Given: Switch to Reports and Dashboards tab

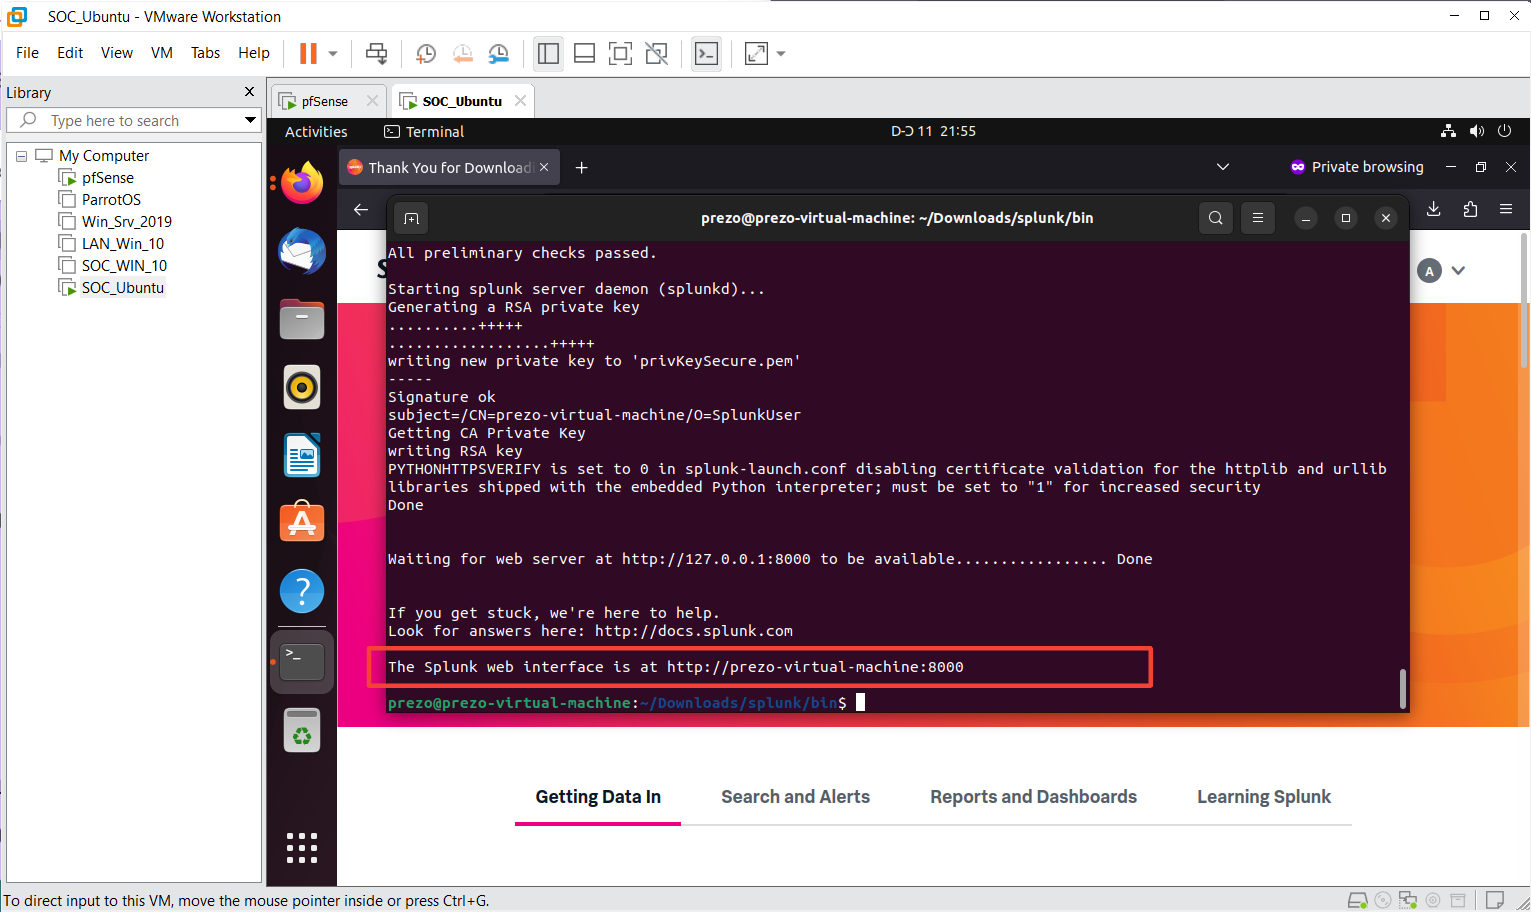Looking at the screenshot, I should pos(1034,797).
